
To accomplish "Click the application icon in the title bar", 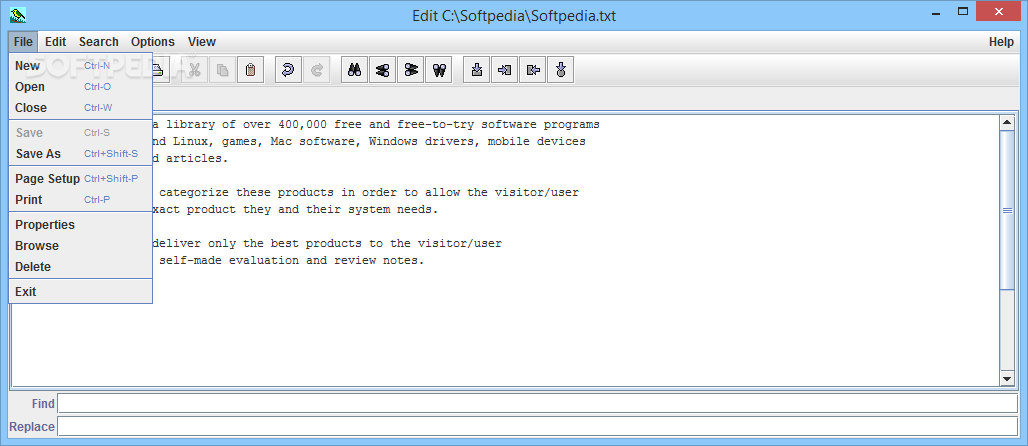I will coord(18,14).
